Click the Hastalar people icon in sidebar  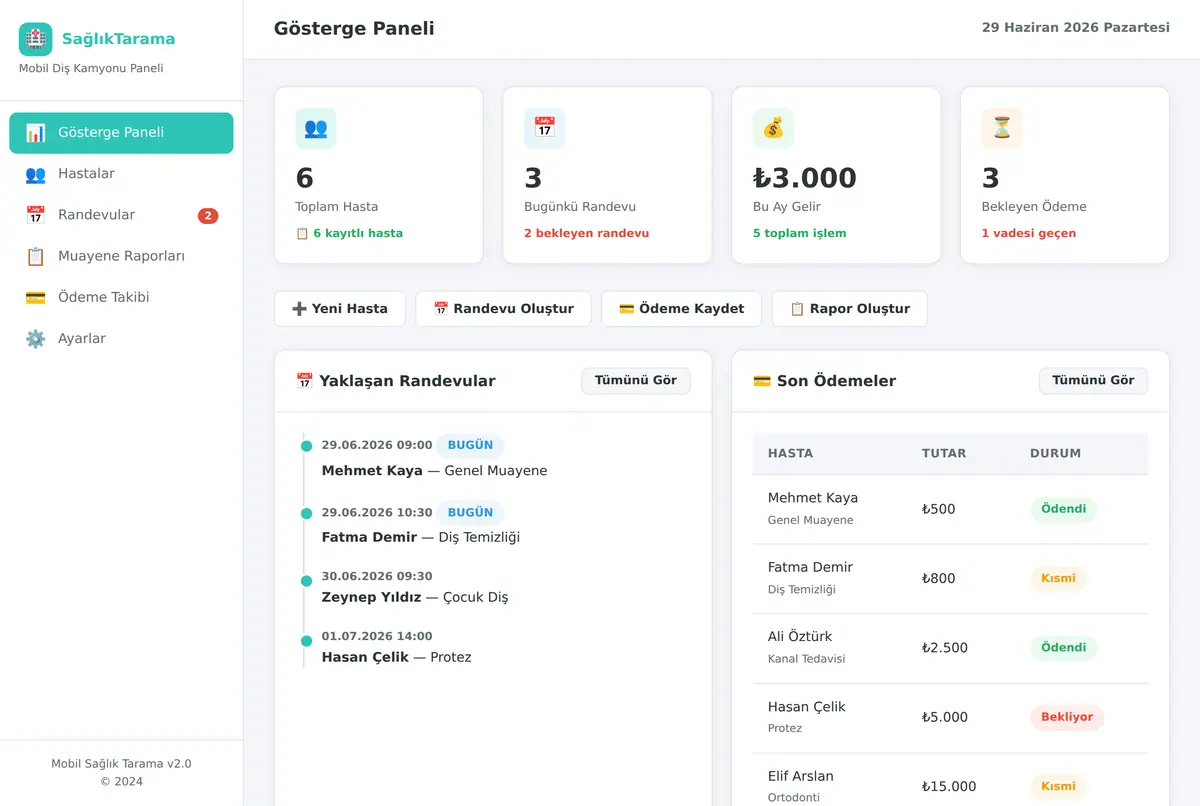pyautogui.click(x=36, y=174)
